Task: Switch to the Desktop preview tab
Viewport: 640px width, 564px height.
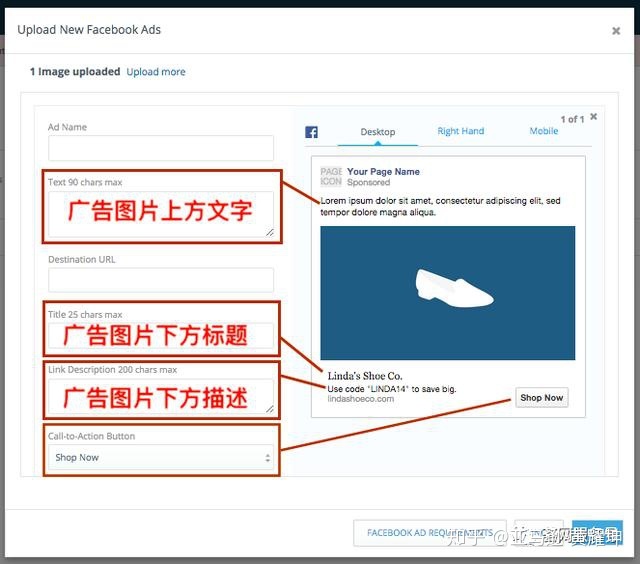Action: pyautogui.click(x=378, y=132)
